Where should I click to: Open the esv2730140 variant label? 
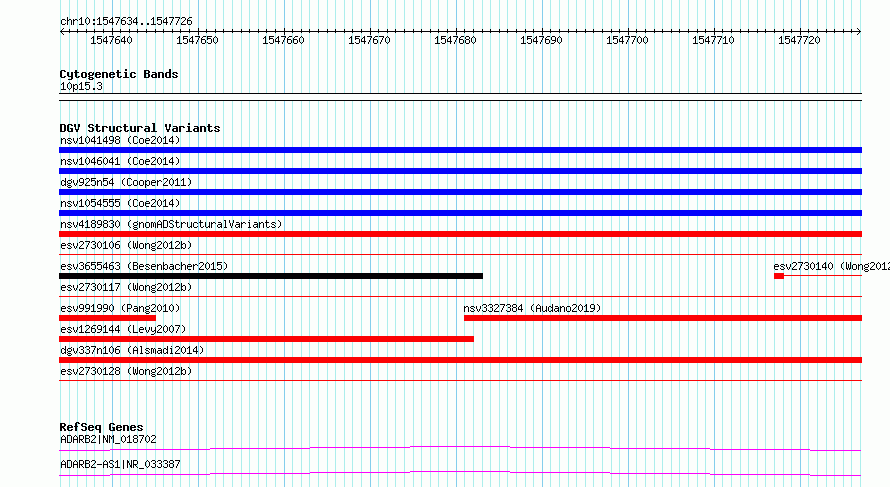[832, 266]
